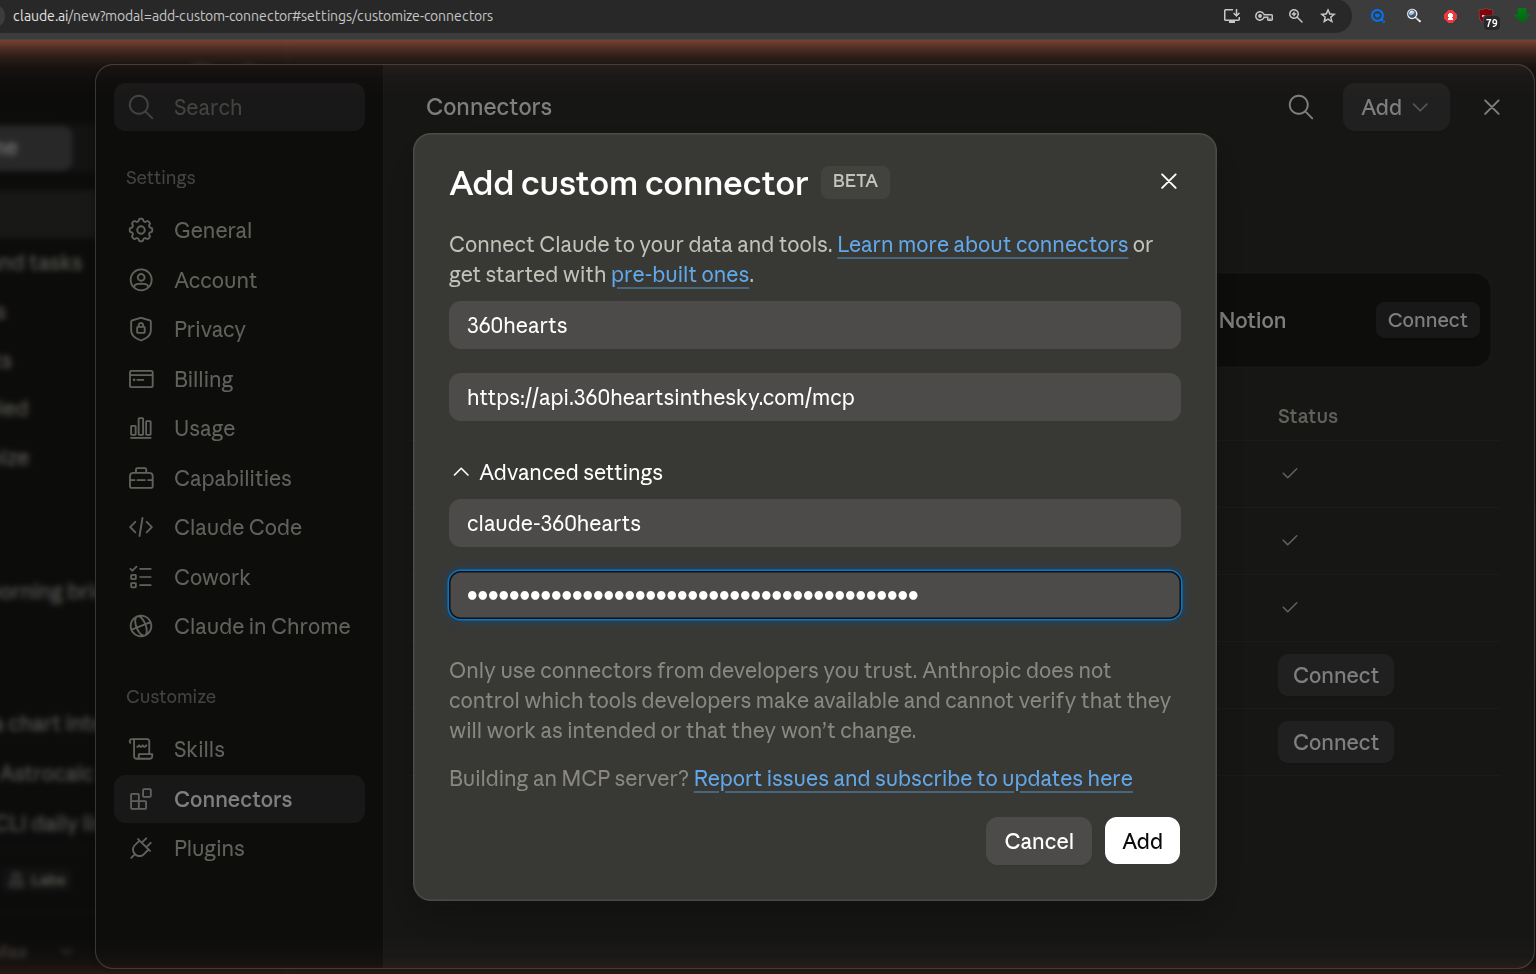Click the magnifier icon in sidebar search
The image size is (1536, 974).
coord(141,107)
